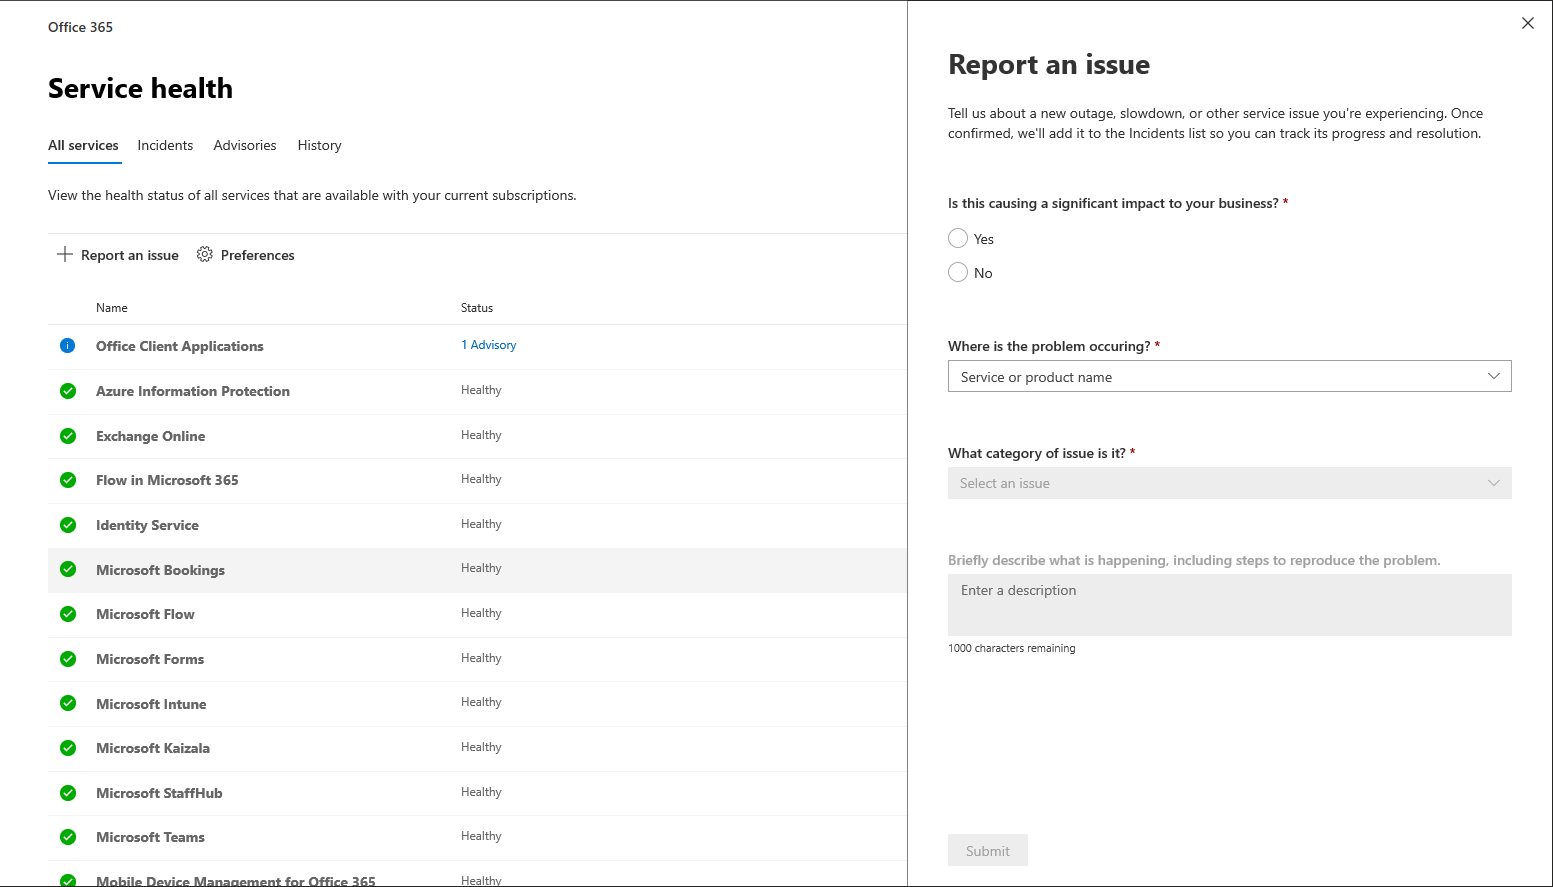Click the Report an issue button
The image size is (1553, 887).
coord(118,255)
